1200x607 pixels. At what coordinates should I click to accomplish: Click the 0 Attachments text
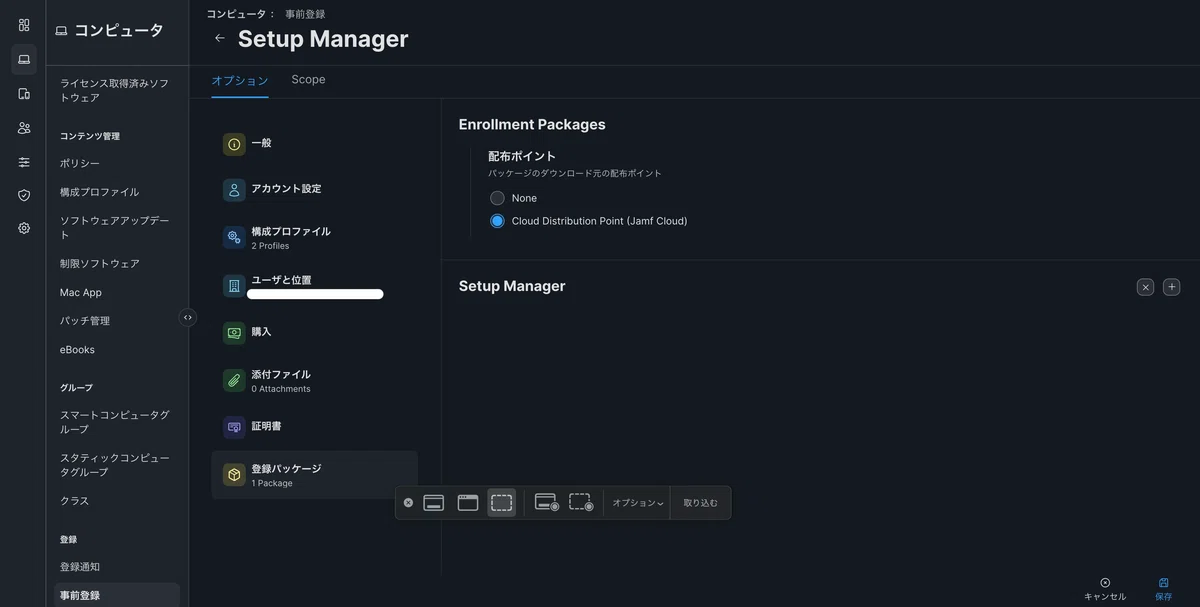(281, 389)
